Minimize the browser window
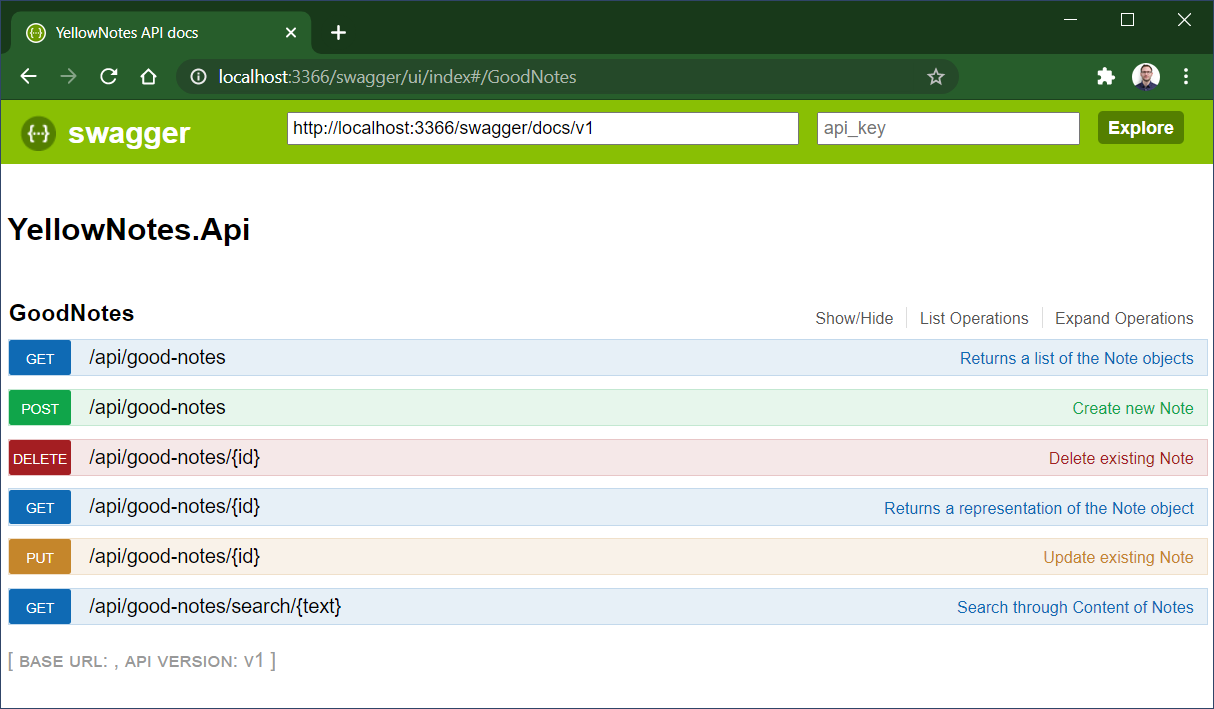This screenshot has width=1214, height=709. (1071, 19)
